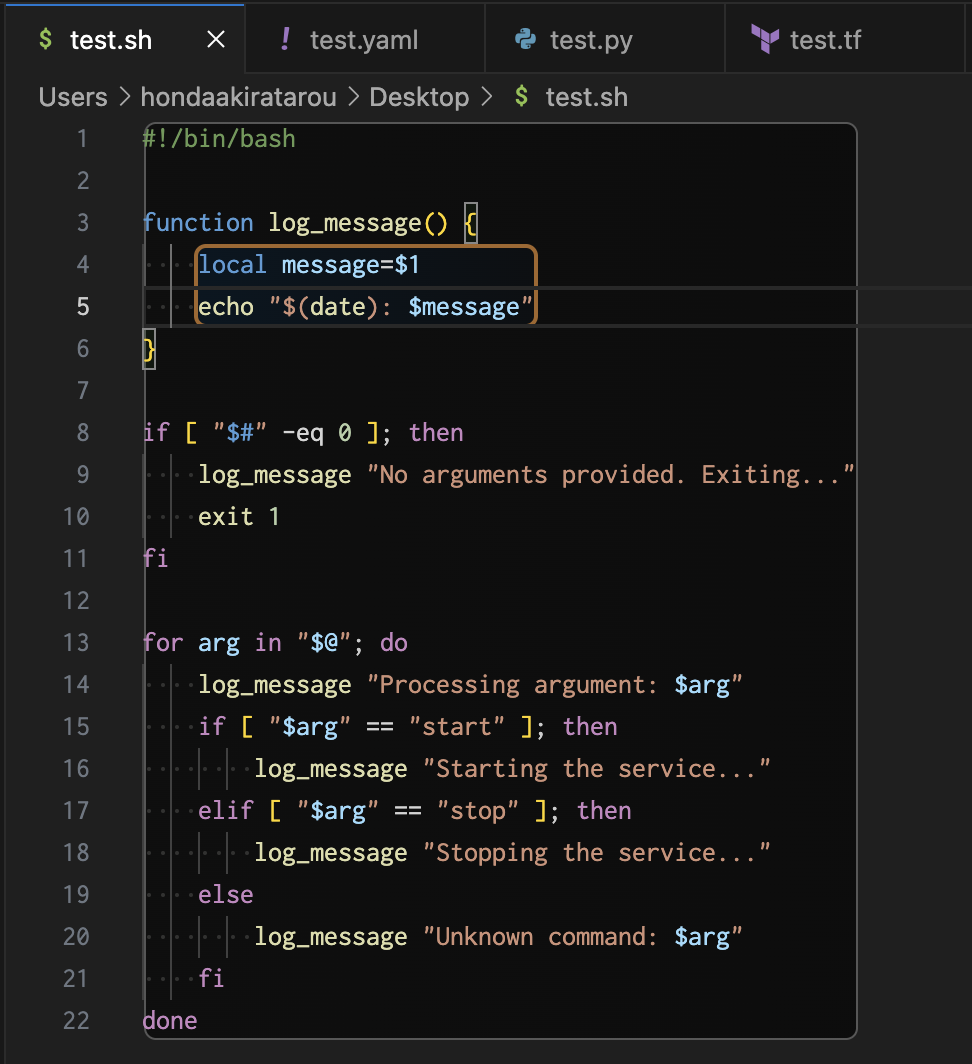This screenshot has height=1064, width=972.
Task: Click the Python logo on test.py tab
Action: [x=523, y=38]
